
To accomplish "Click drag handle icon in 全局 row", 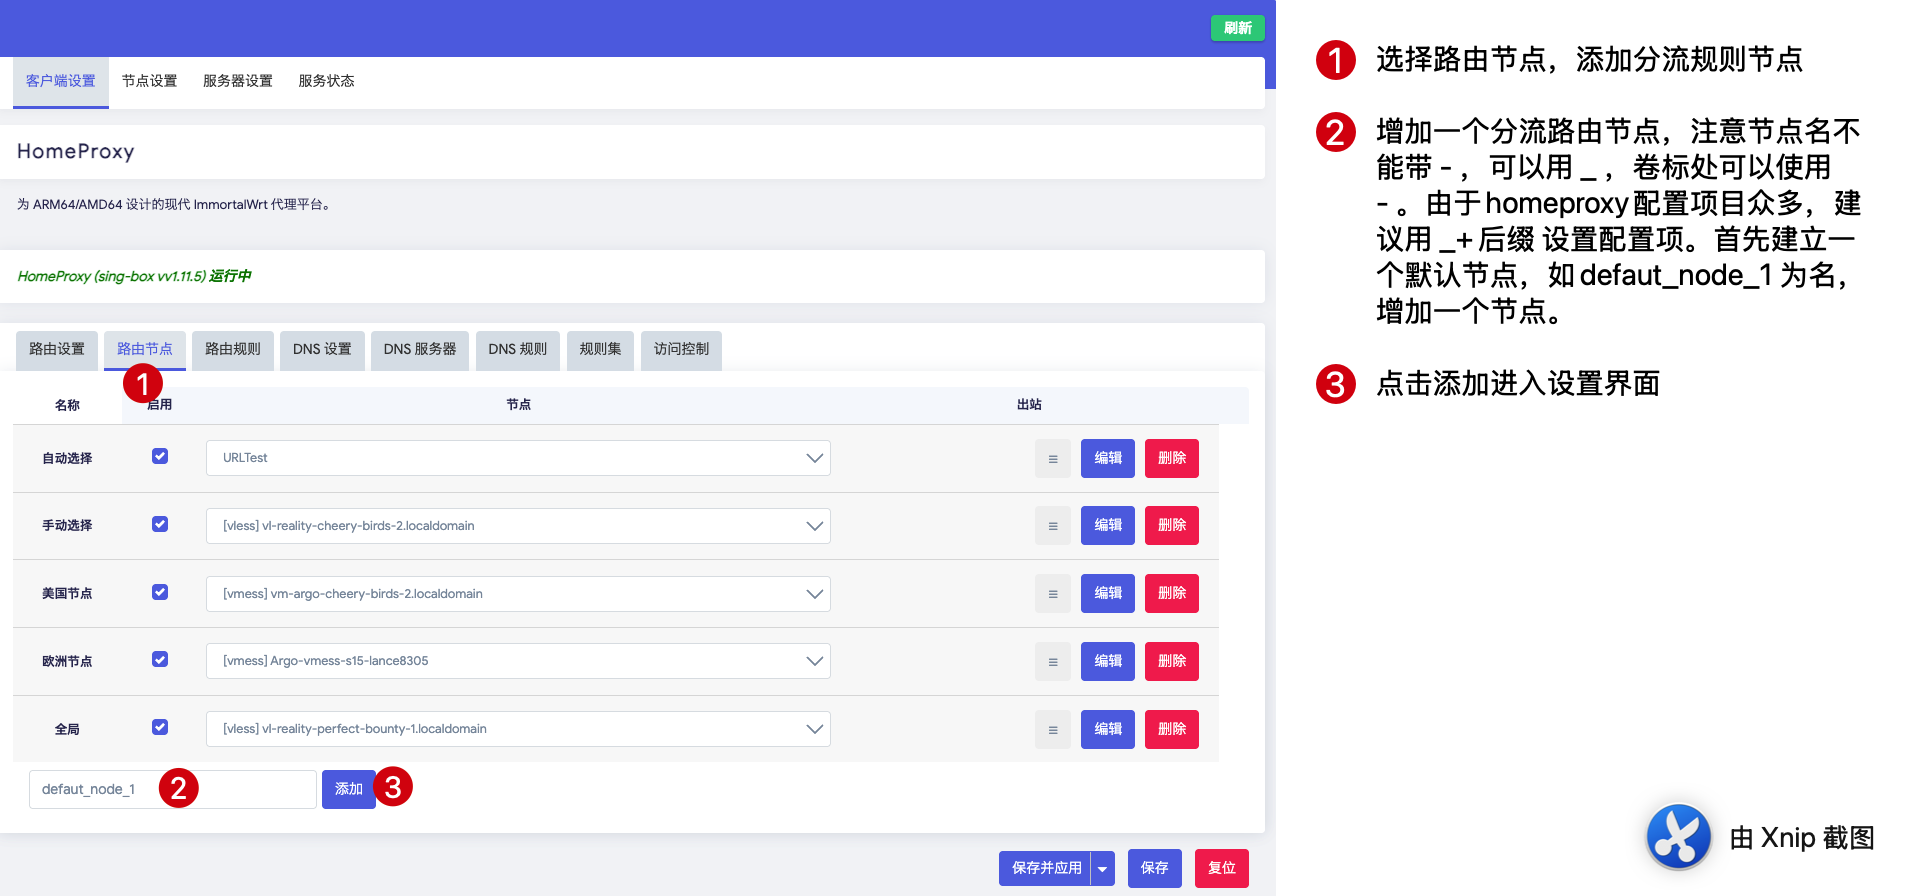I will click(1052, 730).
